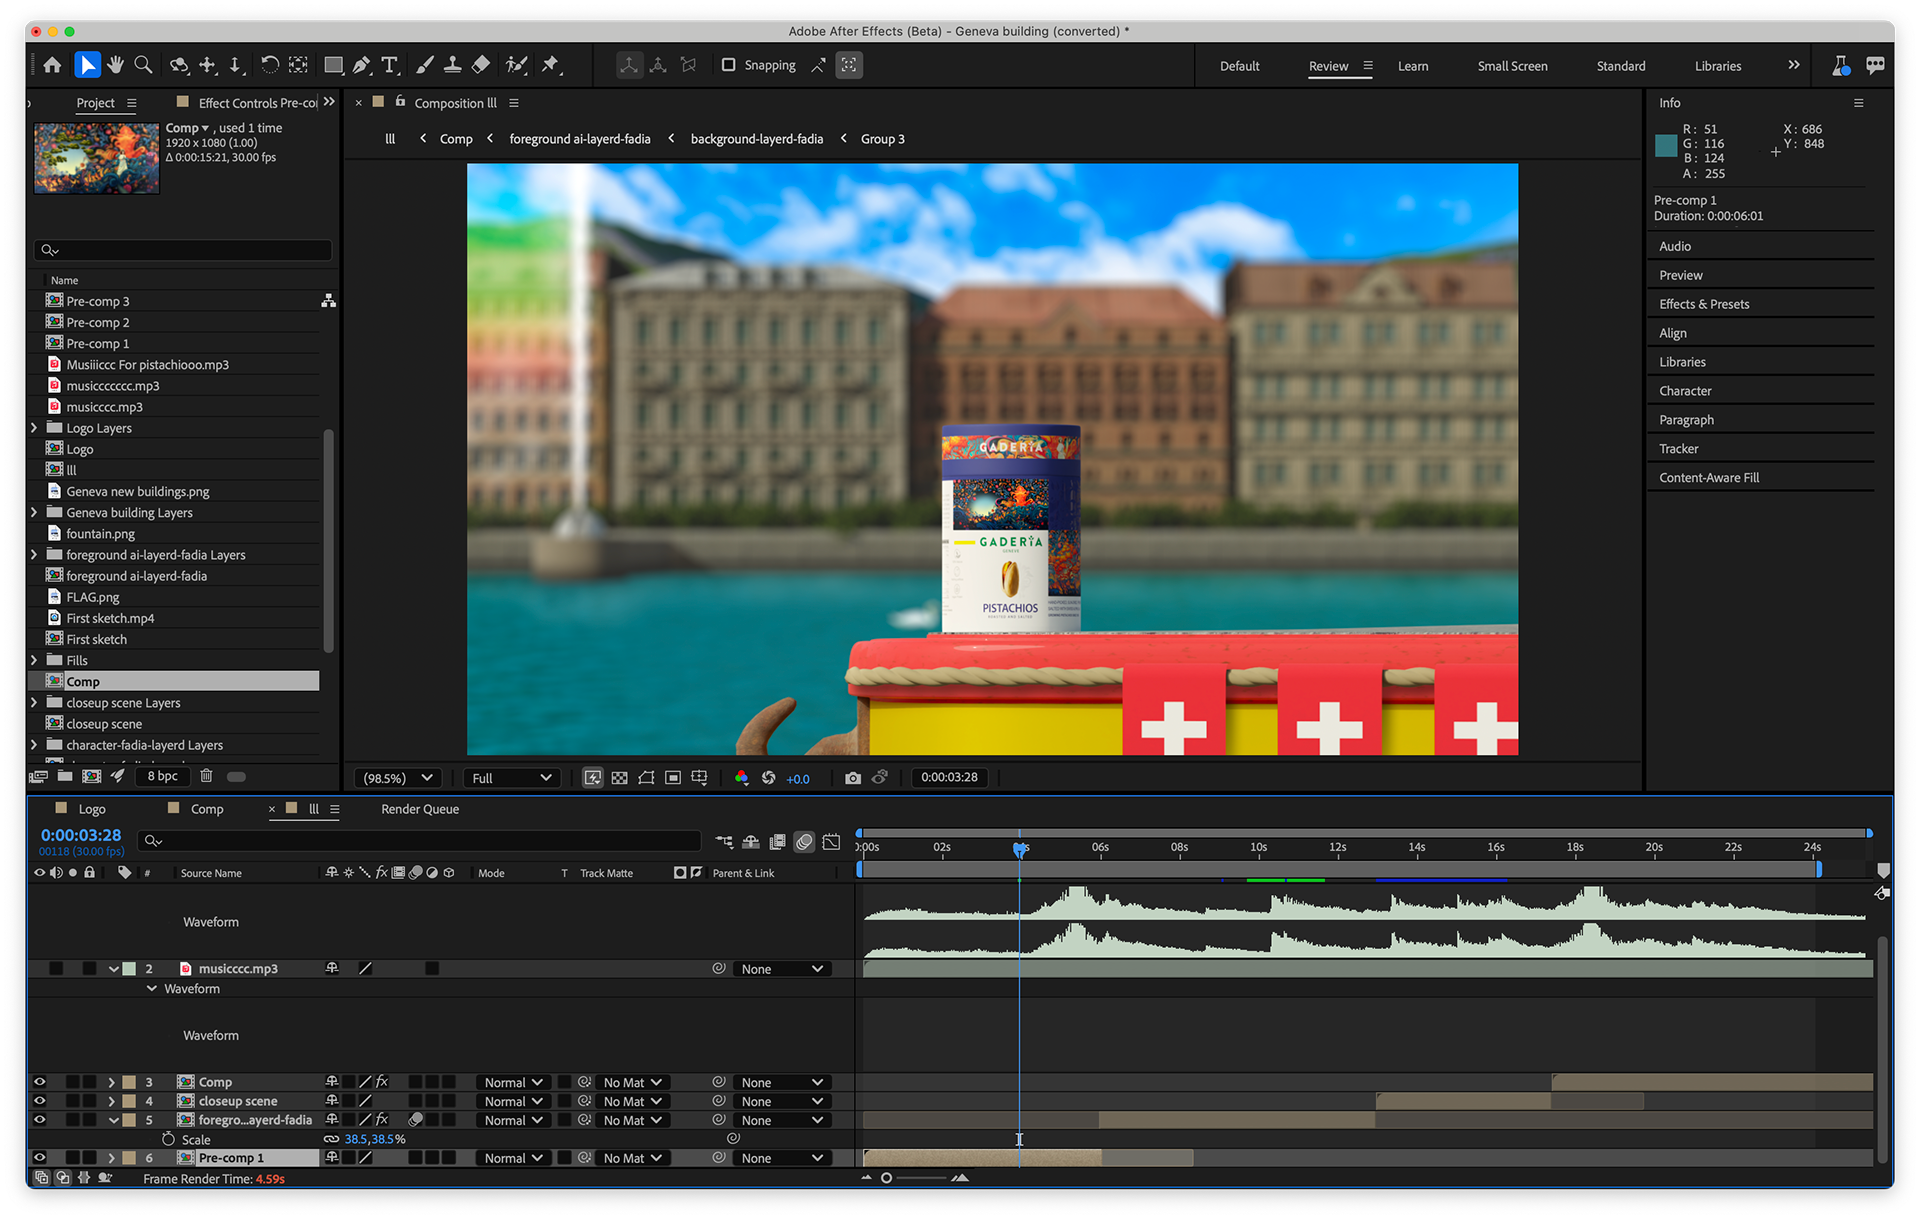Click the timeline zoom slider
Image resolution: width=1920 pixels, height=1219 pixels.
coord(914,1178)
